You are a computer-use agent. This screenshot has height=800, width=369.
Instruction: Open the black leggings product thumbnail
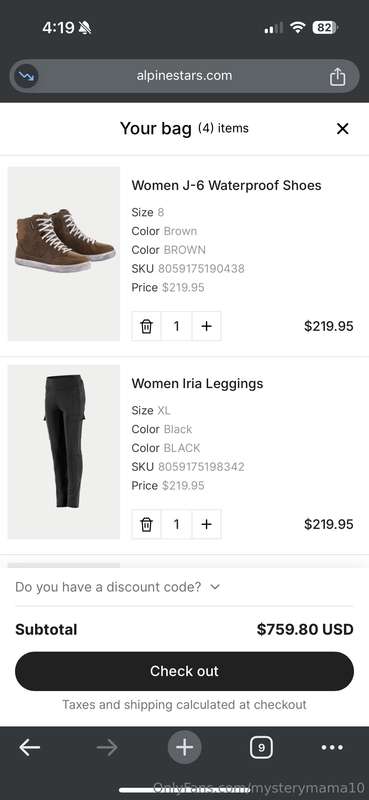point(64,452)
